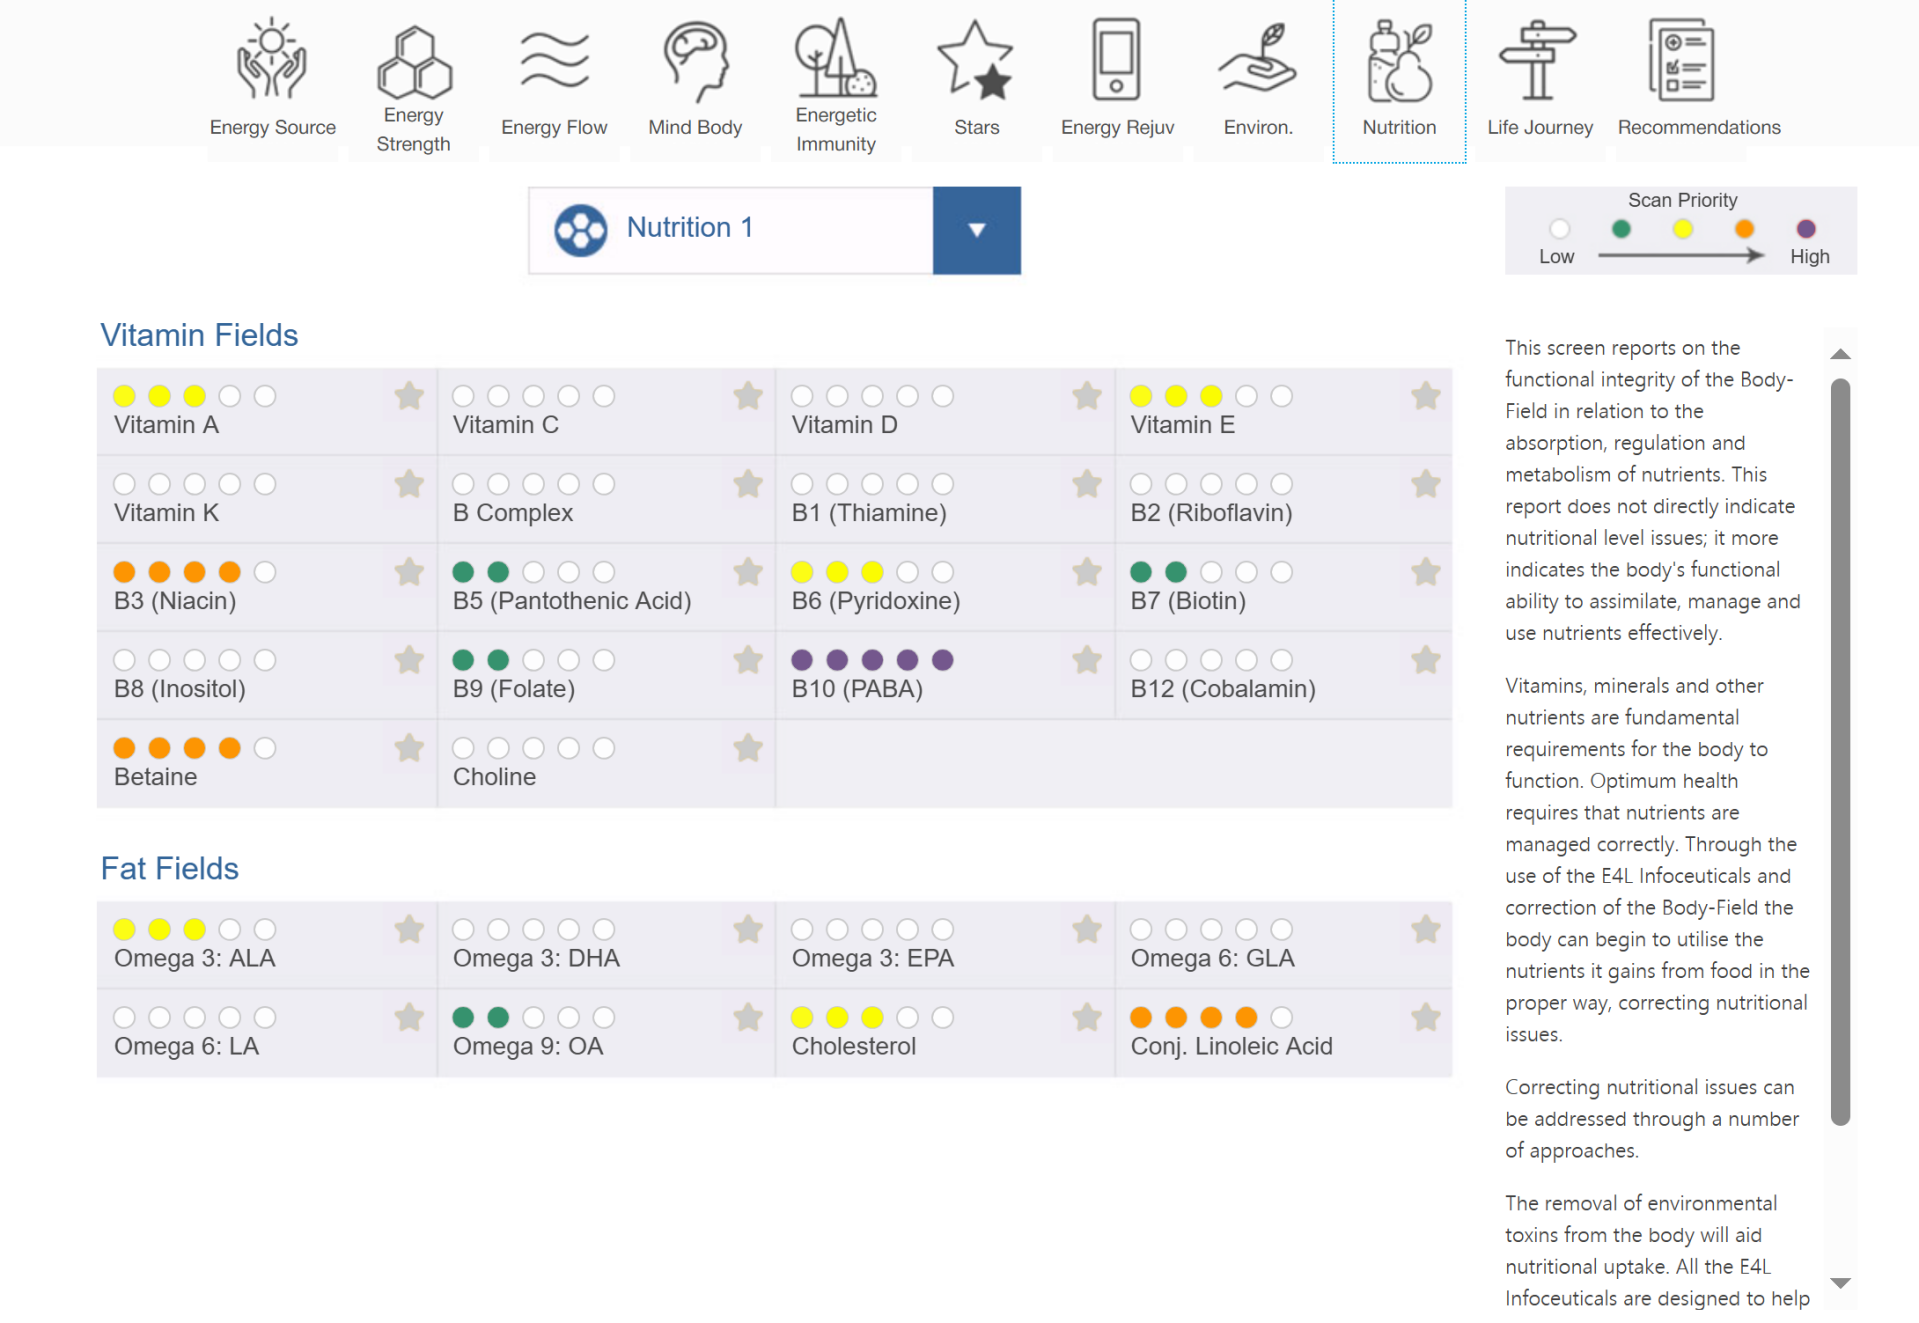Viewport: 1919px width, 1323px height.
Task: Star the B6 (Pyridoxine) field
Action: click(1087, 572)
